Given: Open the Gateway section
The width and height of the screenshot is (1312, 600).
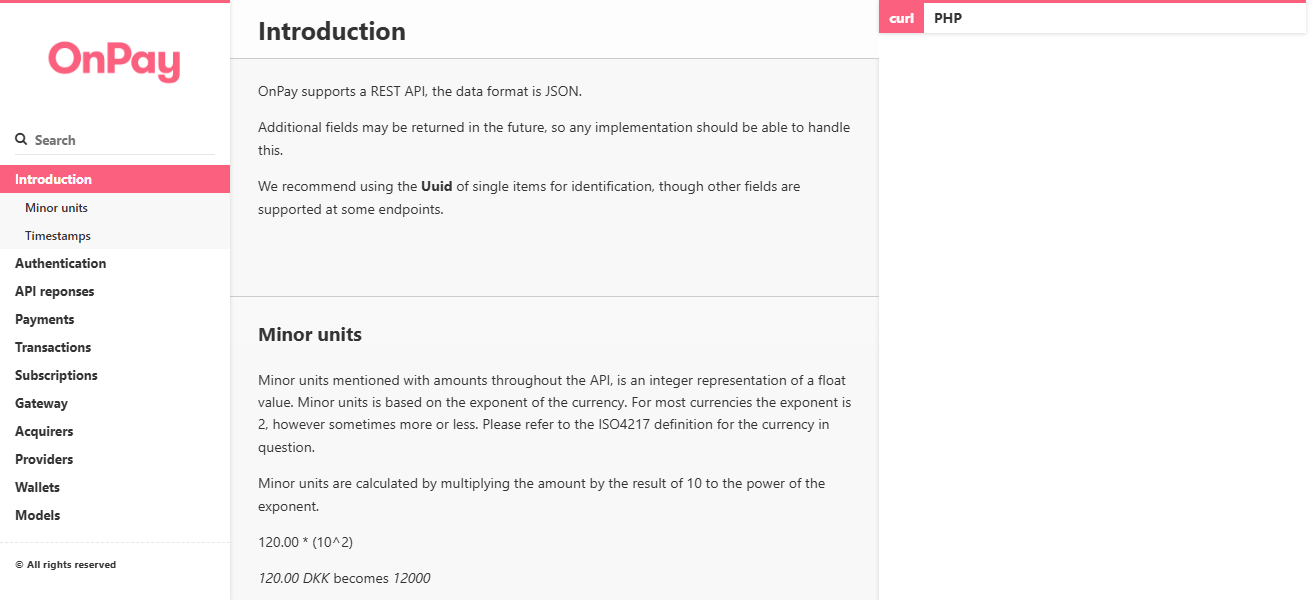Looking at the screenshot, I should coord(41,403).
